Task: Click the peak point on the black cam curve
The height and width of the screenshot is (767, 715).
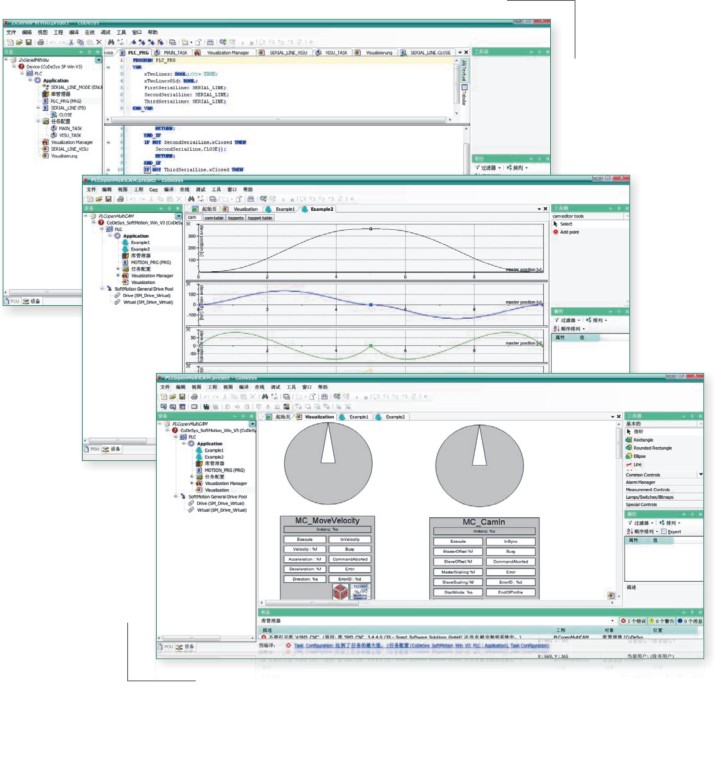Action: coord(371,228)
